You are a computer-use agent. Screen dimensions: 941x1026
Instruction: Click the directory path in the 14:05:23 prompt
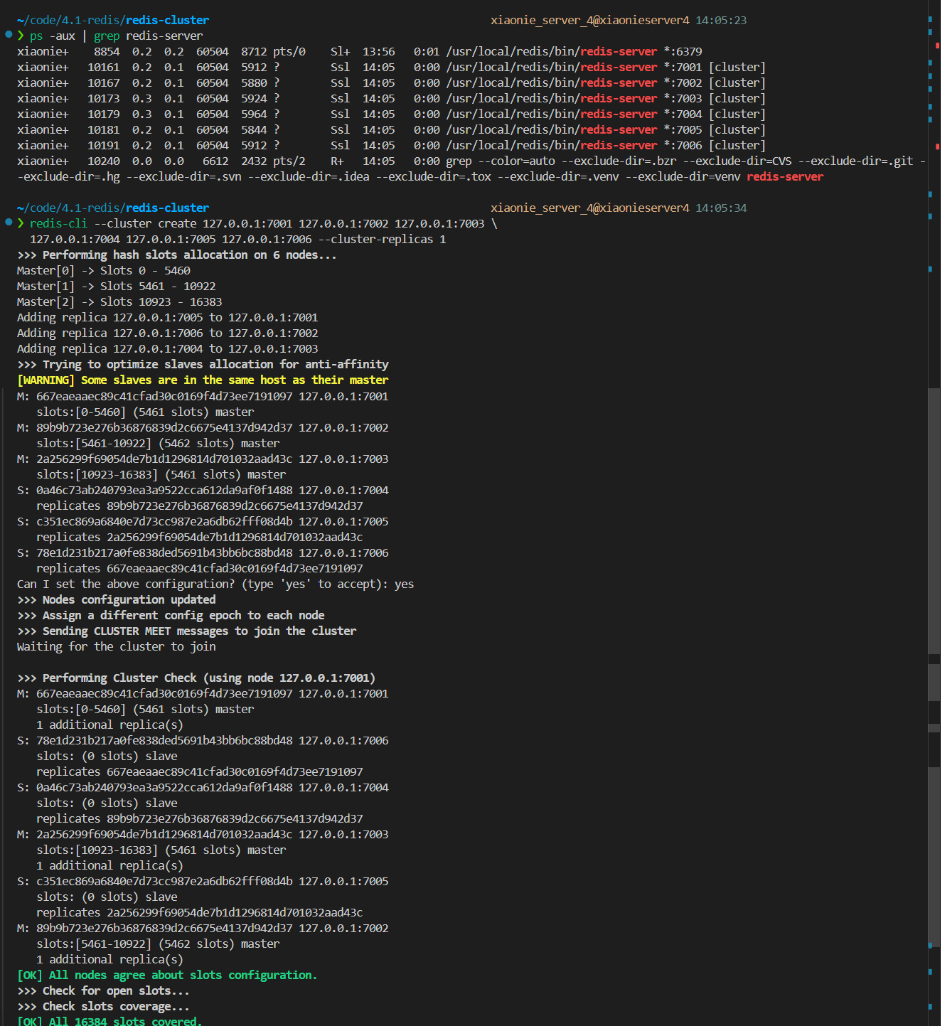113,20
